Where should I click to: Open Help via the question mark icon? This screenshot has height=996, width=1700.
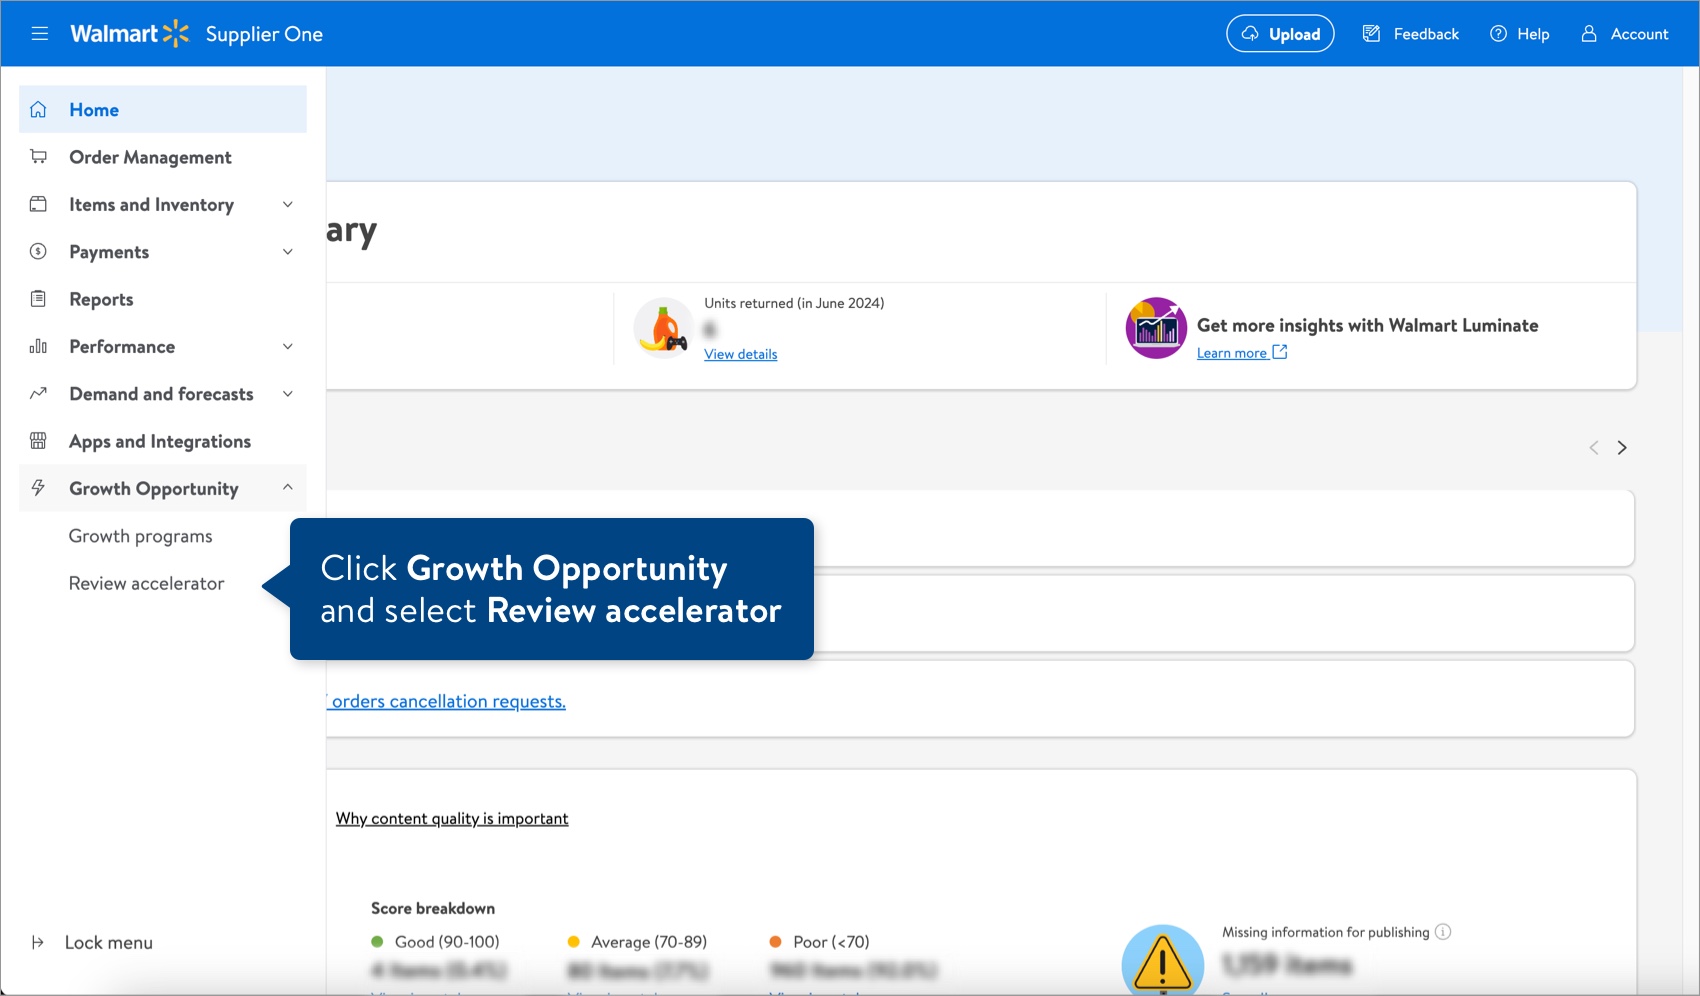(1497, 33)
